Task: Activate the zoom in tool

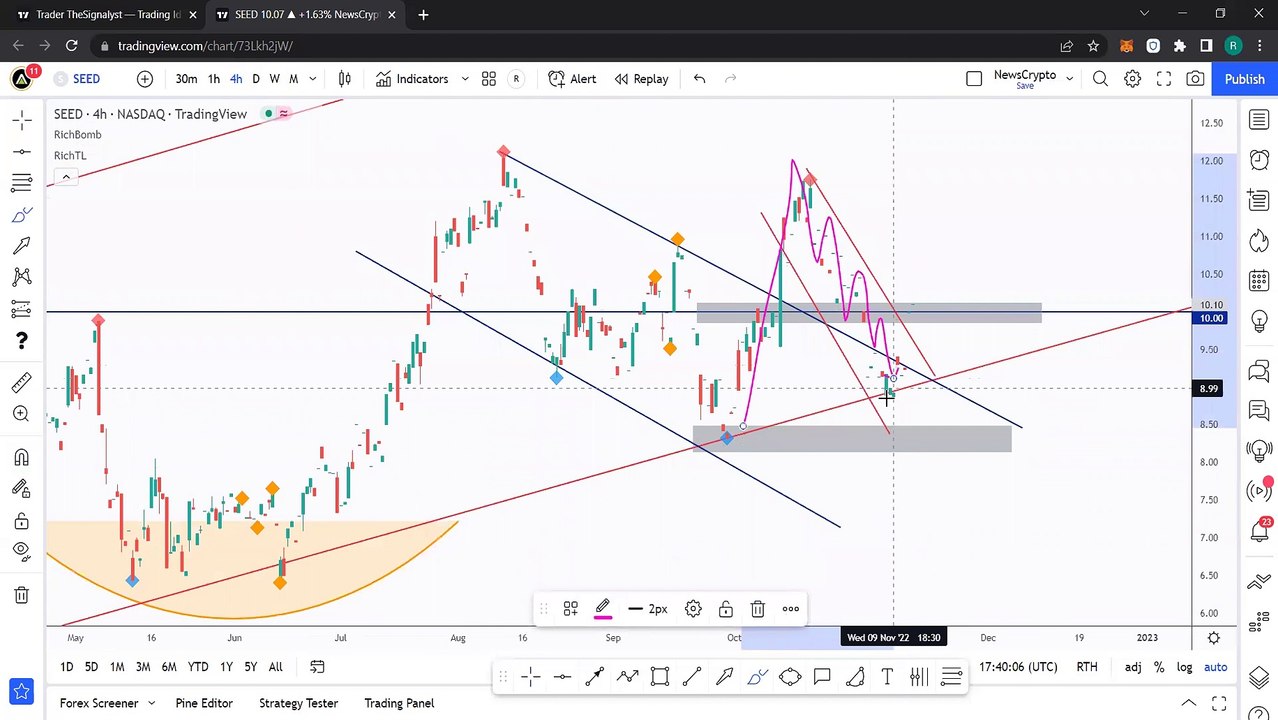Action: point(22,414)
